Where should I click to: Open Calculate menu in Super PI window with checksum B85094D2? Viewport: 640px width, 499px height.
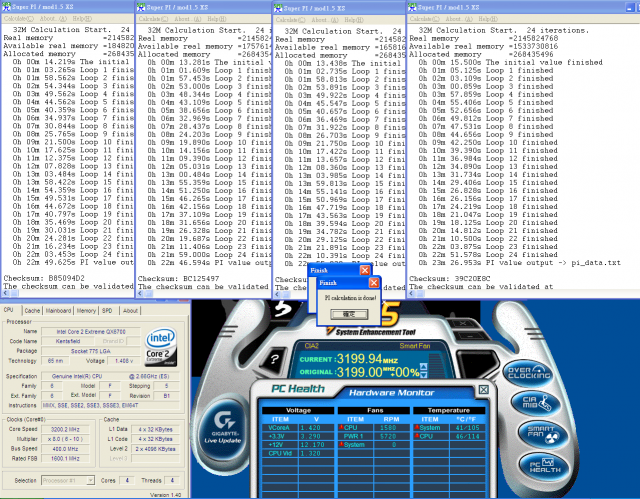point(18,18)
